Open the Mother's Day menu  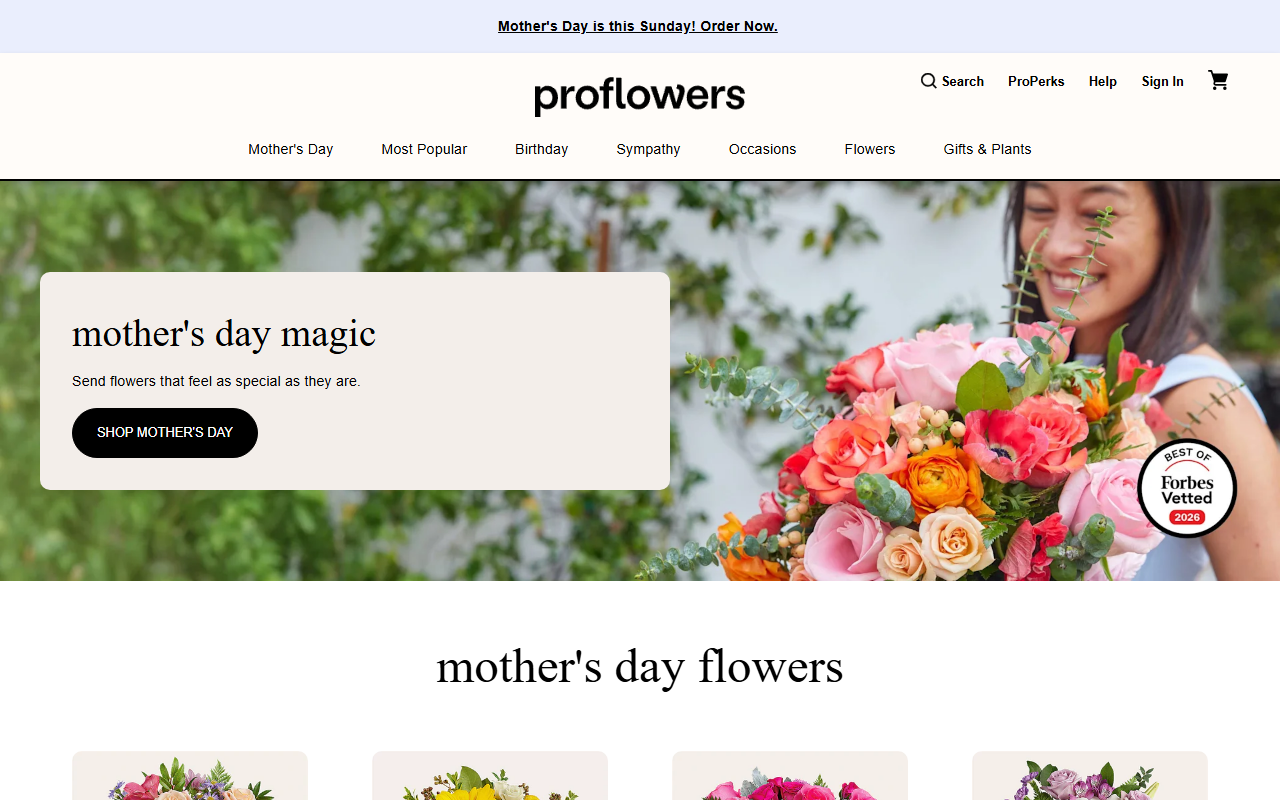[x=291, y=149]
